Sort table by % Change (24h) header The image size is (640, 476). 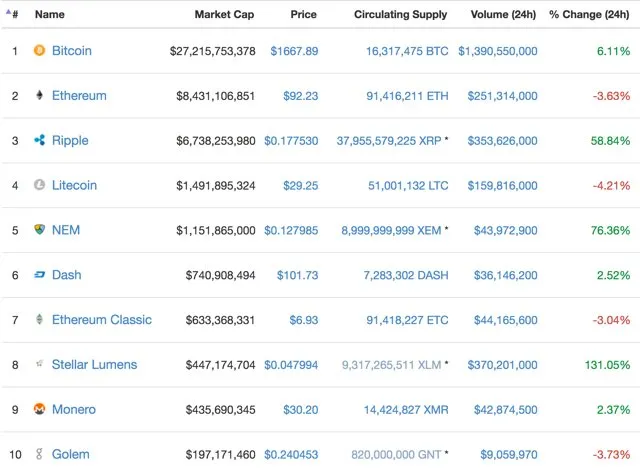(589, 14)
